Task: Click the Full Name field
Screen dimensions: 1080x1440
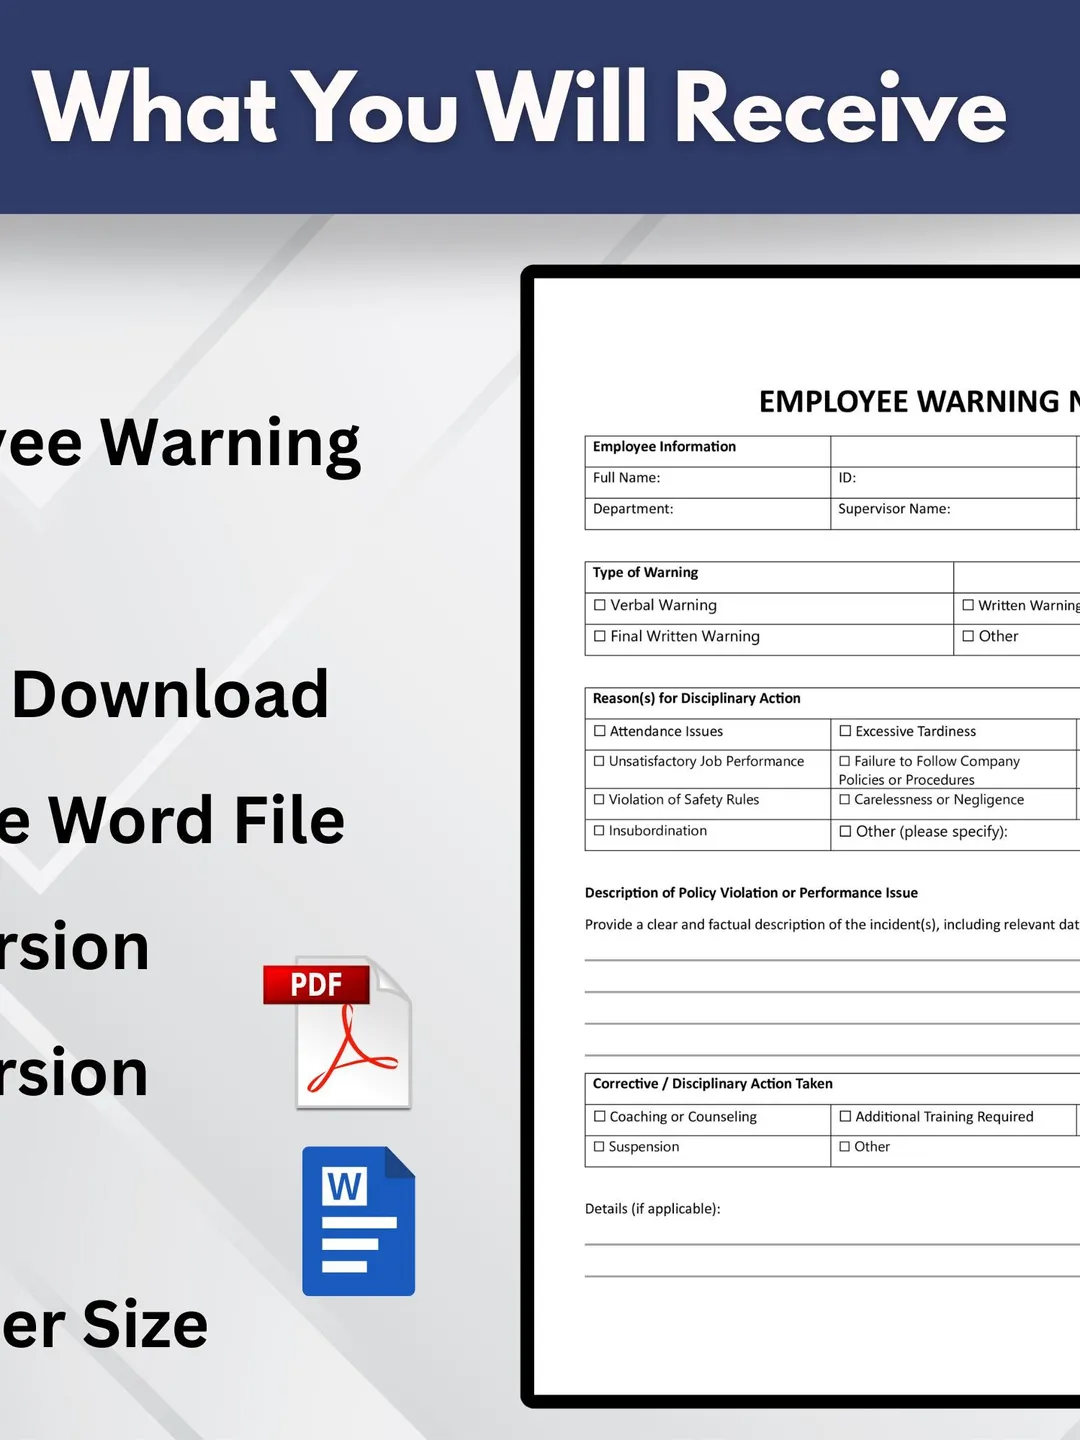Action: 708,482
